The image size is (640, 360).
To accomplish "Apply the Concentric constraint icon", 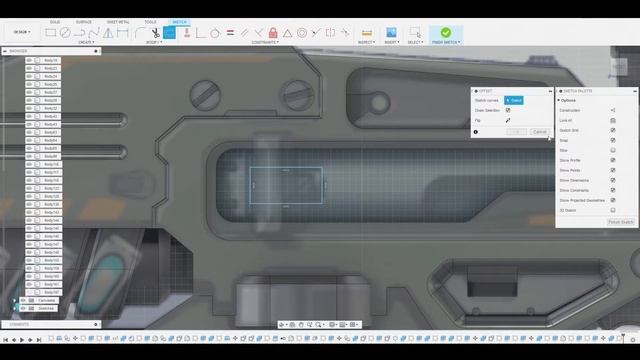I will 302,33.
